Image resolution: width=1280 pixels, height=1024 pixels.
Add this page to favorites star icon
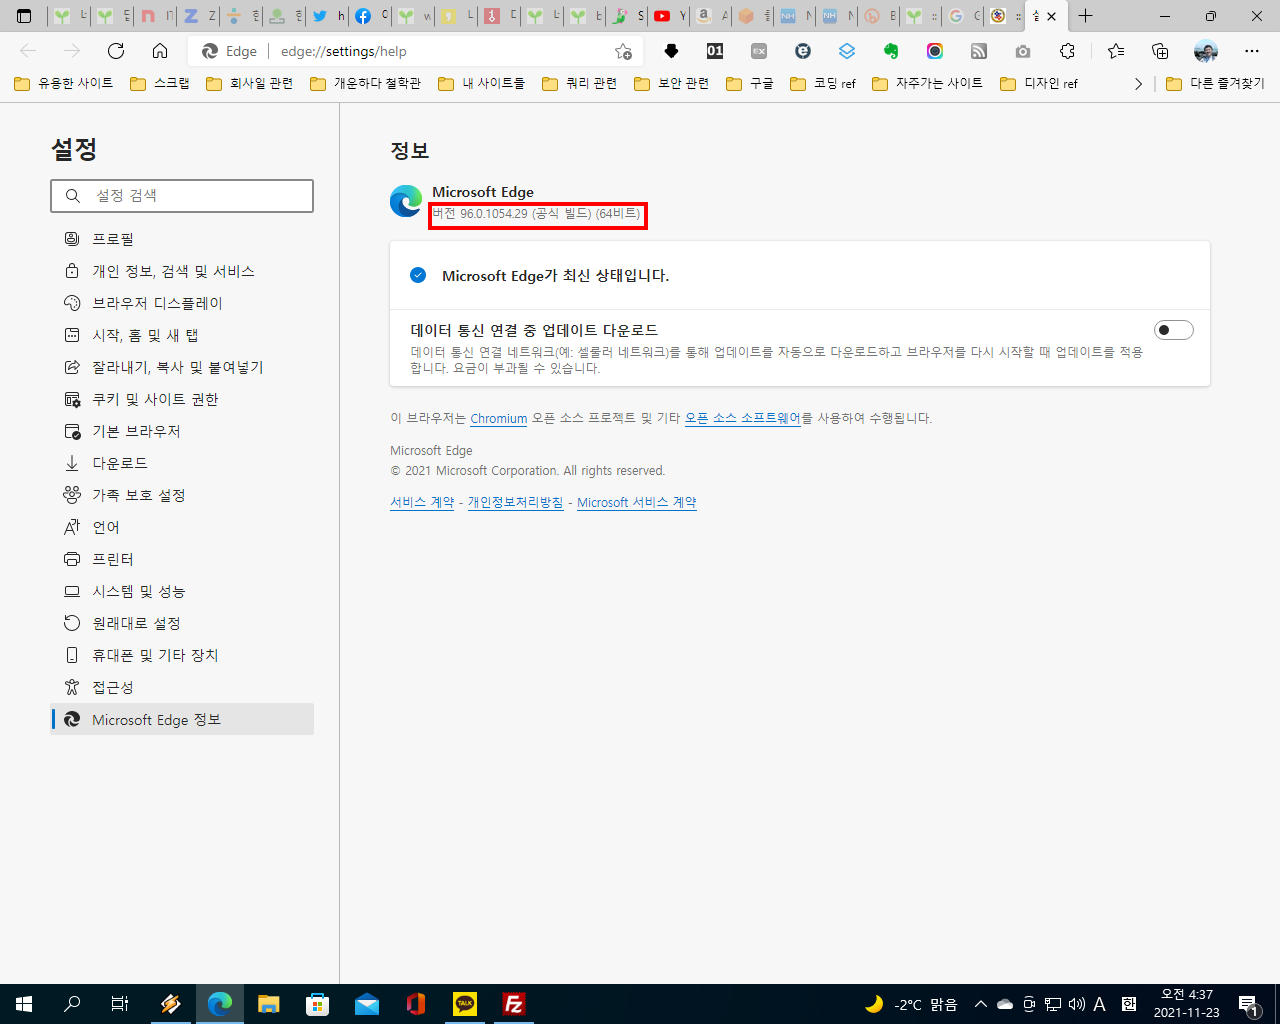[624, 51]
